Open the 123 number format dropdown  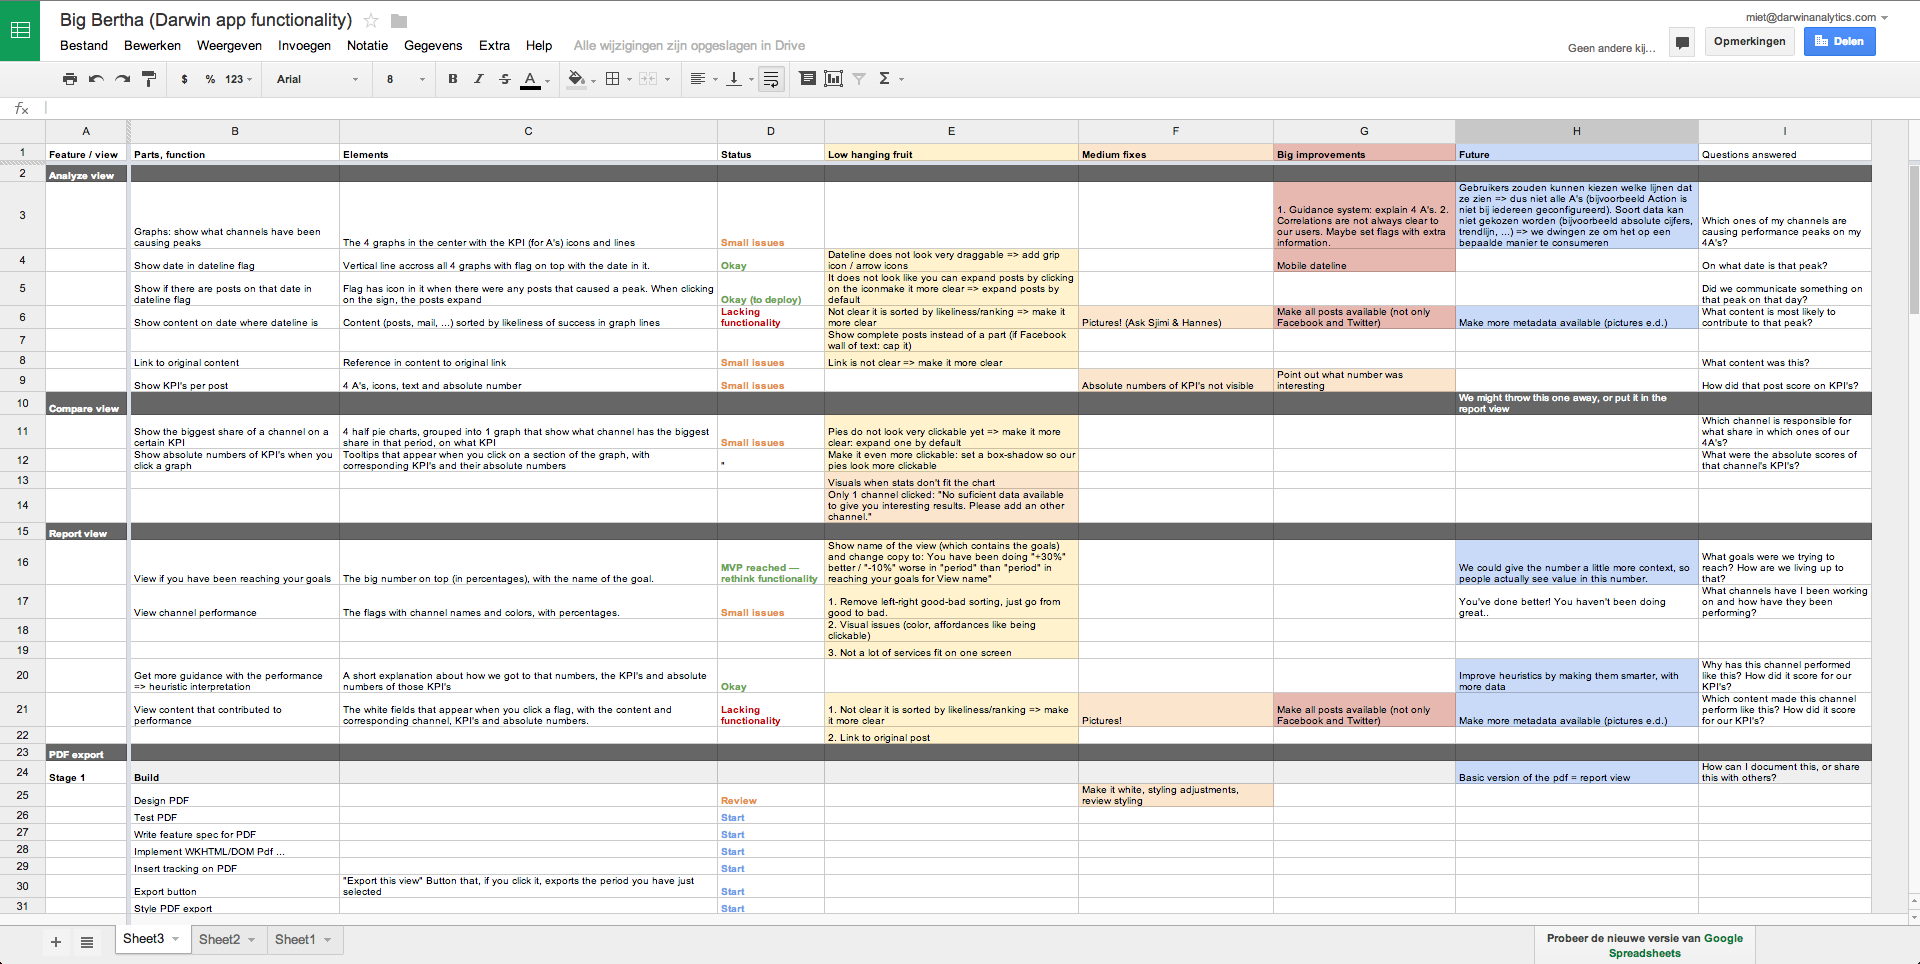(x=238, y=79)
